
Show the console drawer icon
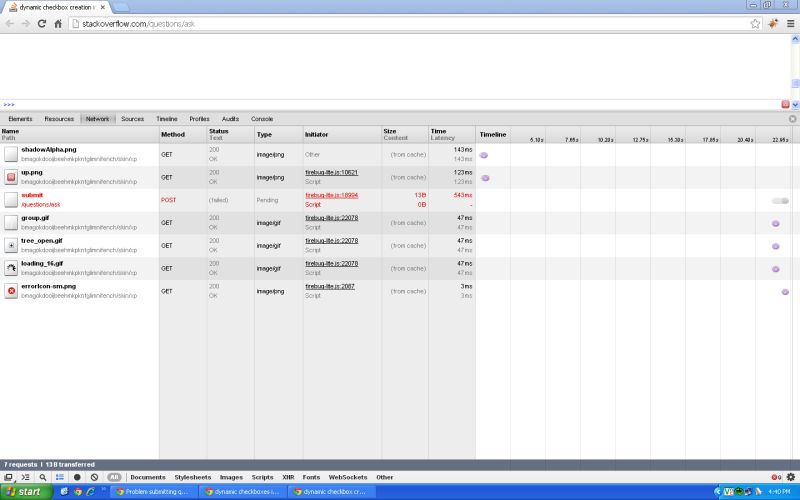25,477
